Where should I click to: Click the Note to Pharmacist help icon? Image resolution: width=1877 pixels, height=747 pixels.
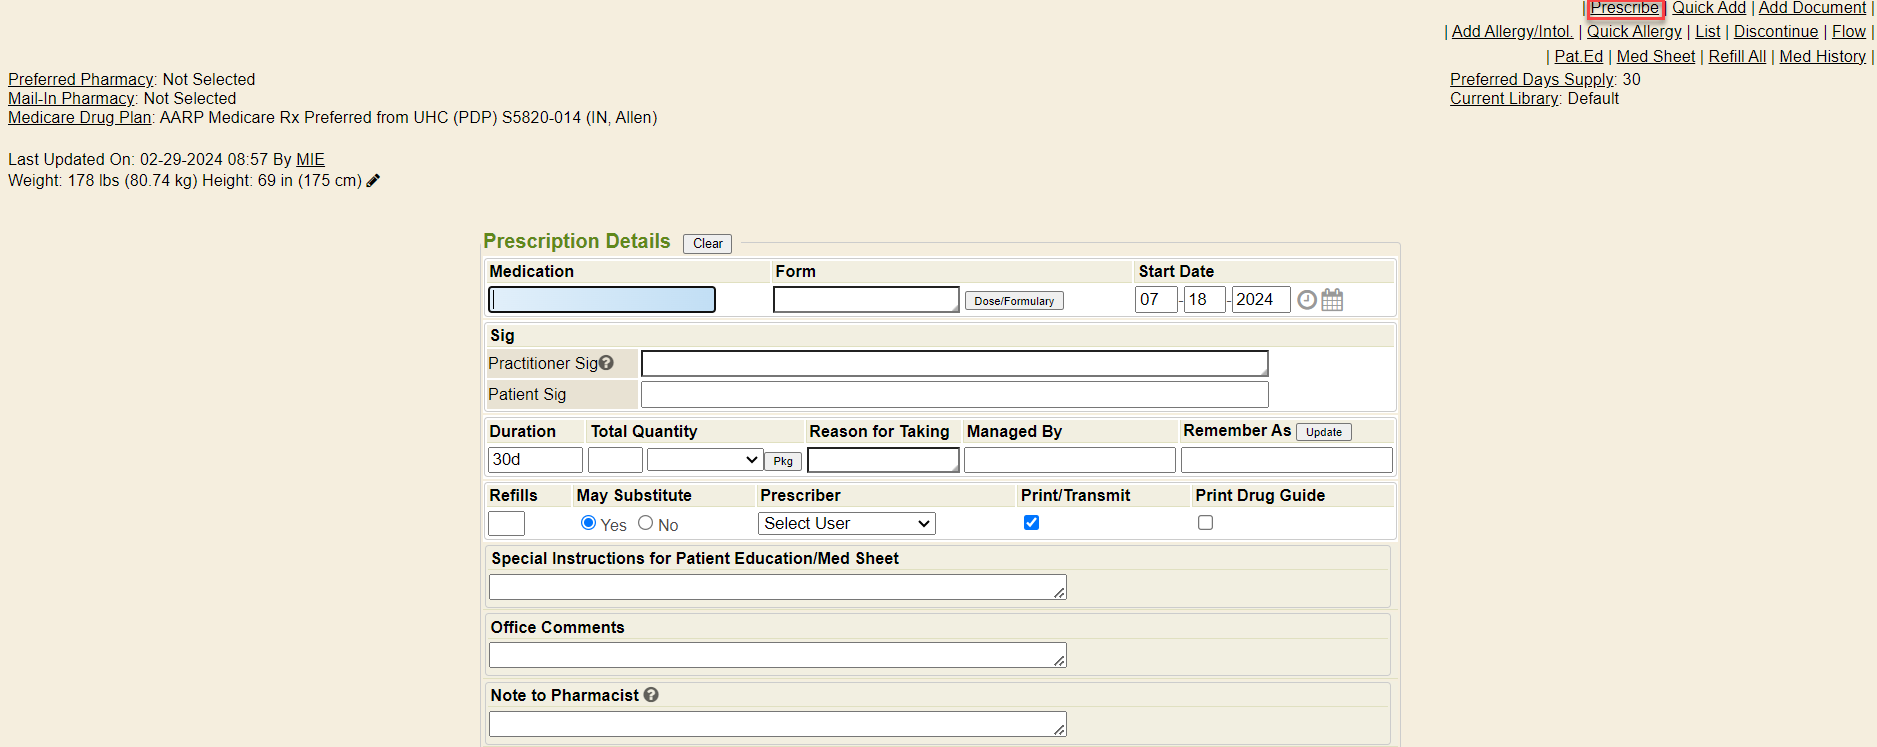pos(651,695)
